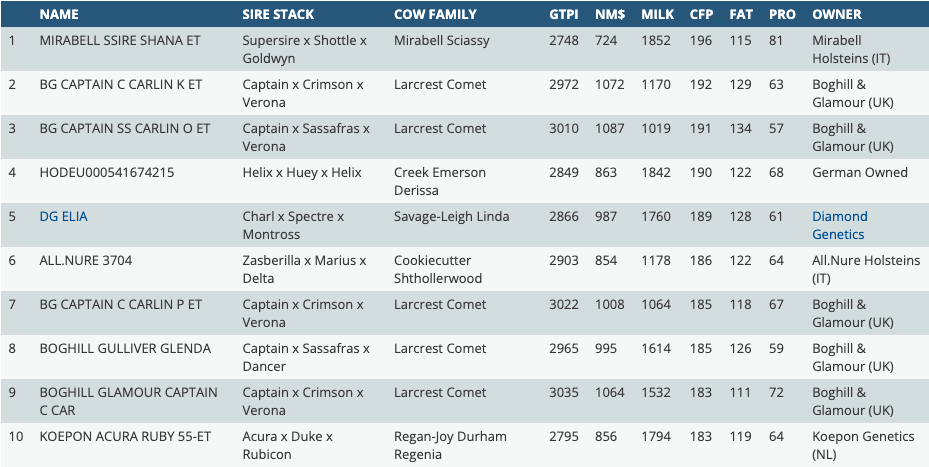Viewport: 929px width, 467px height.
Task: Click the CFP column header
Action: point(701,15)
